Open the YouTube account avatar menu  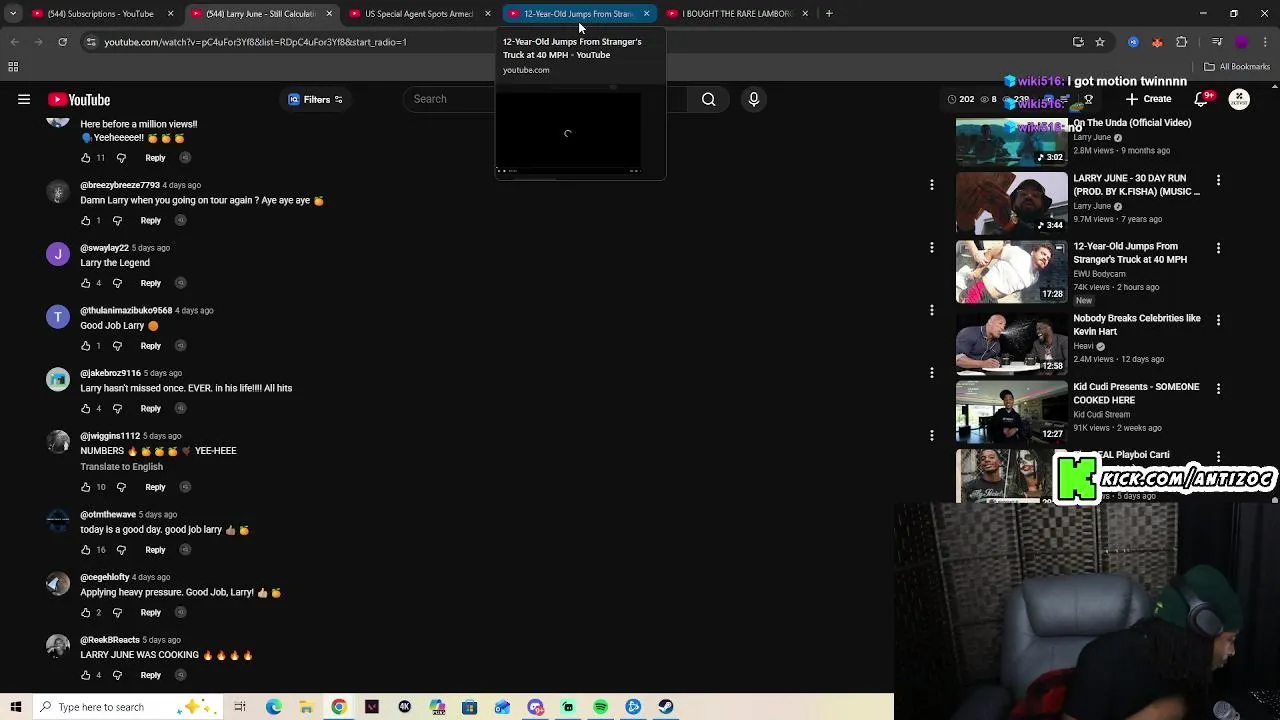[1239, 99]
